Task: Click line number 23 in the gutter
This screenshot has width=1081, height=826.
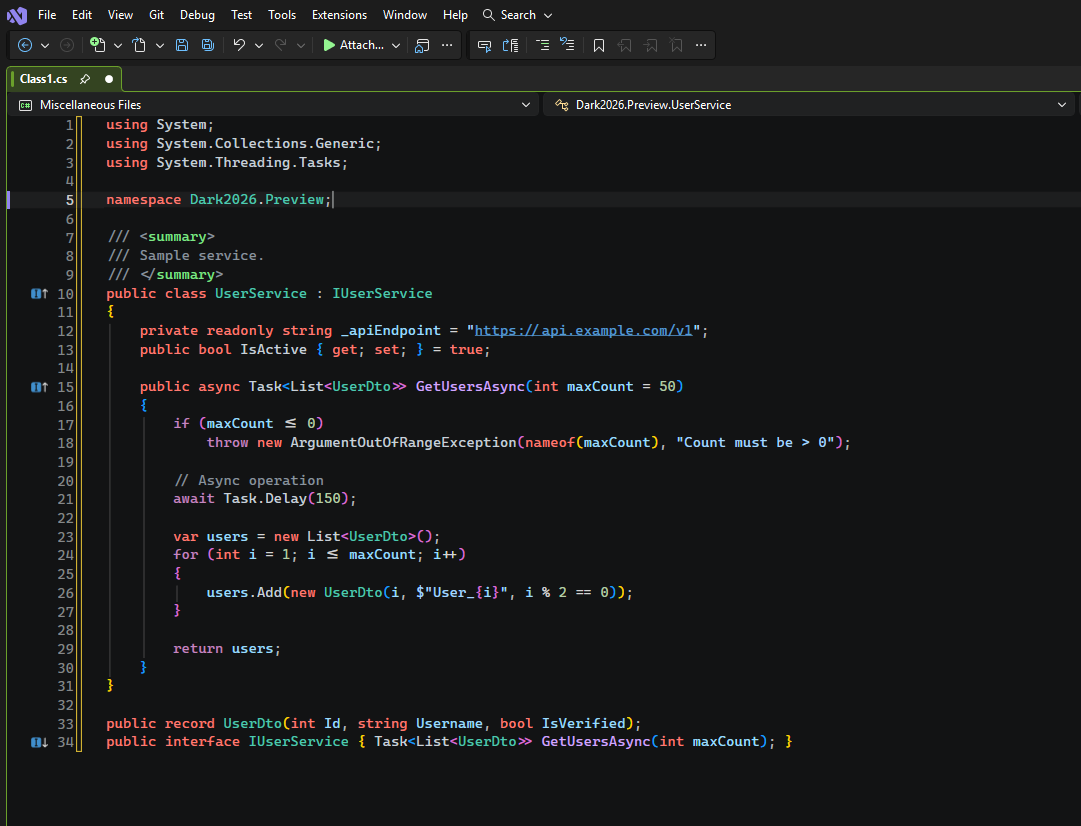Action: [65, 537]
